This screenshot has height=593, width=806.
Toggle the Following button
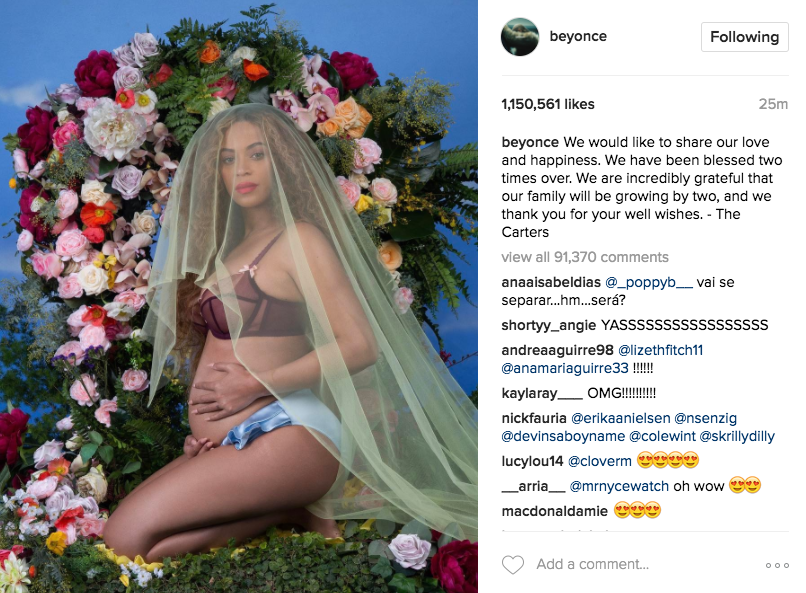(744, 37)
